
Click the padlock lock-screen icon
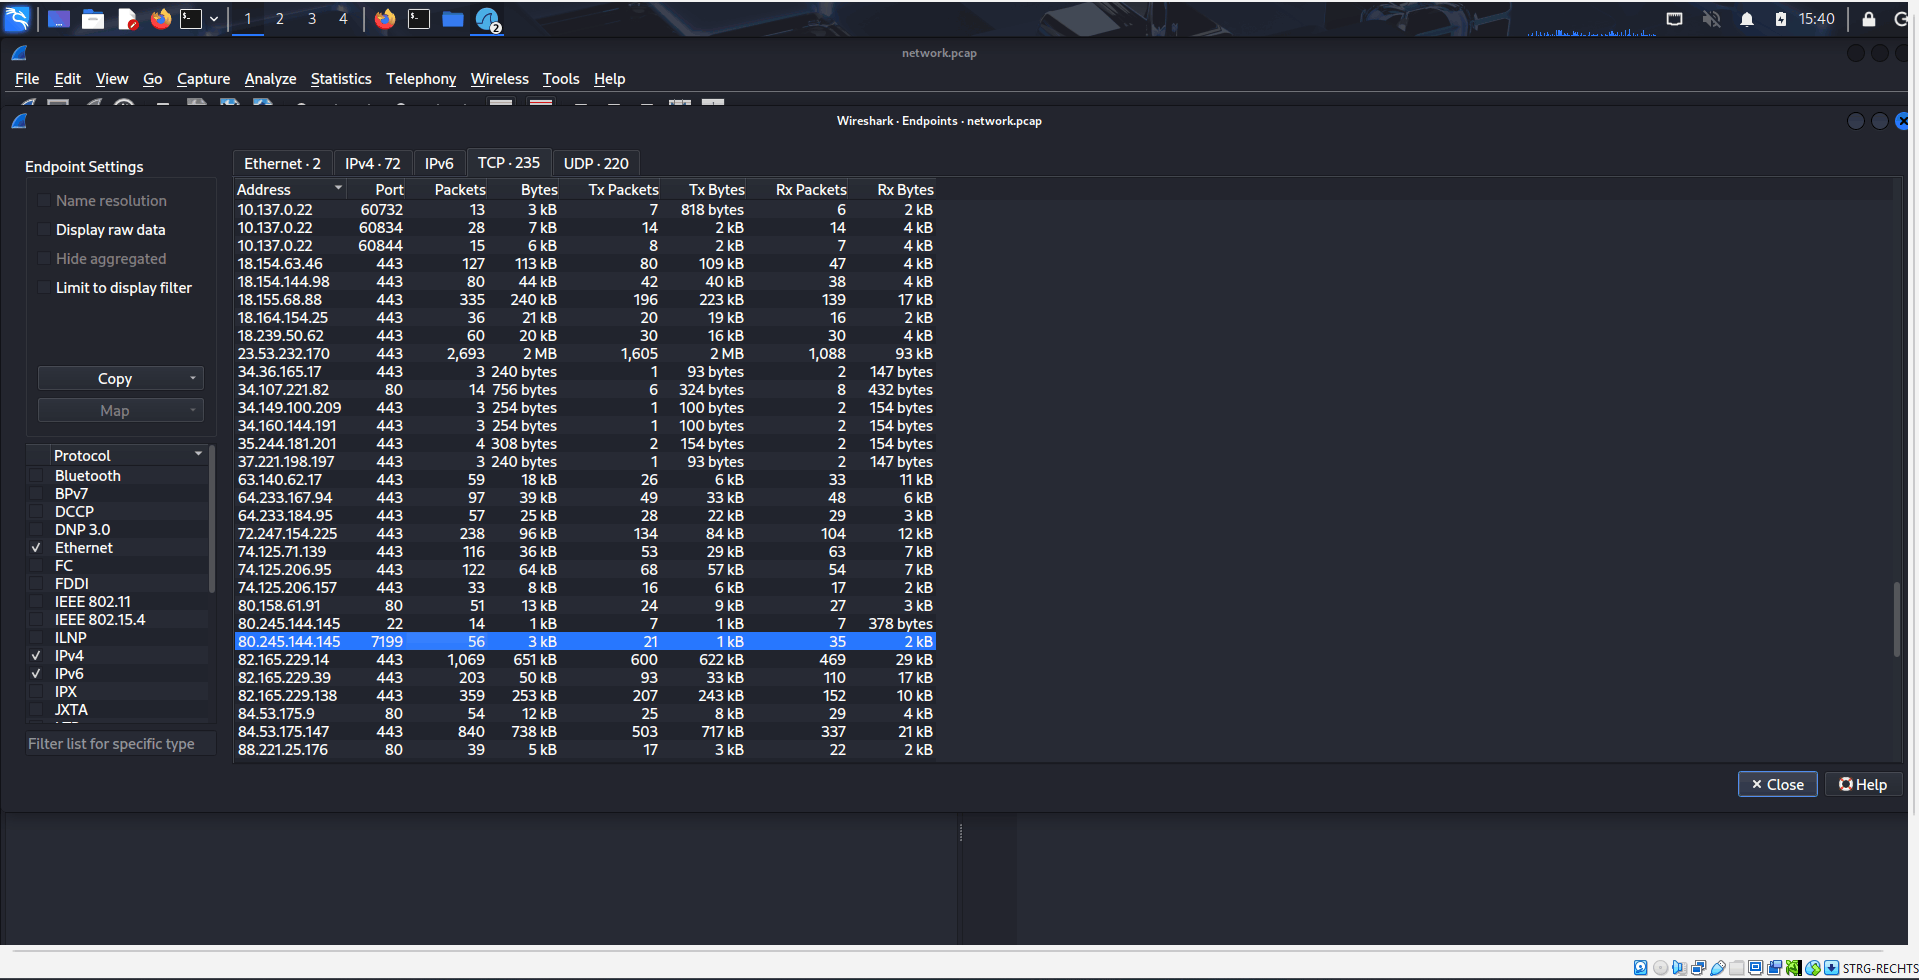coord(1868,19)
